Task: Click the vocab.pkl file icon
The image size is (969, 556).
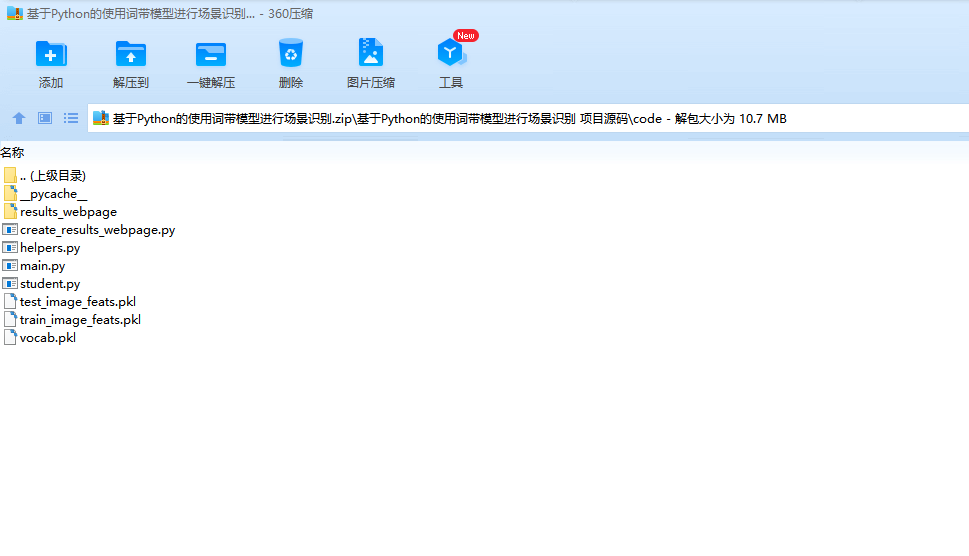Action: click(x=10, y=337)
